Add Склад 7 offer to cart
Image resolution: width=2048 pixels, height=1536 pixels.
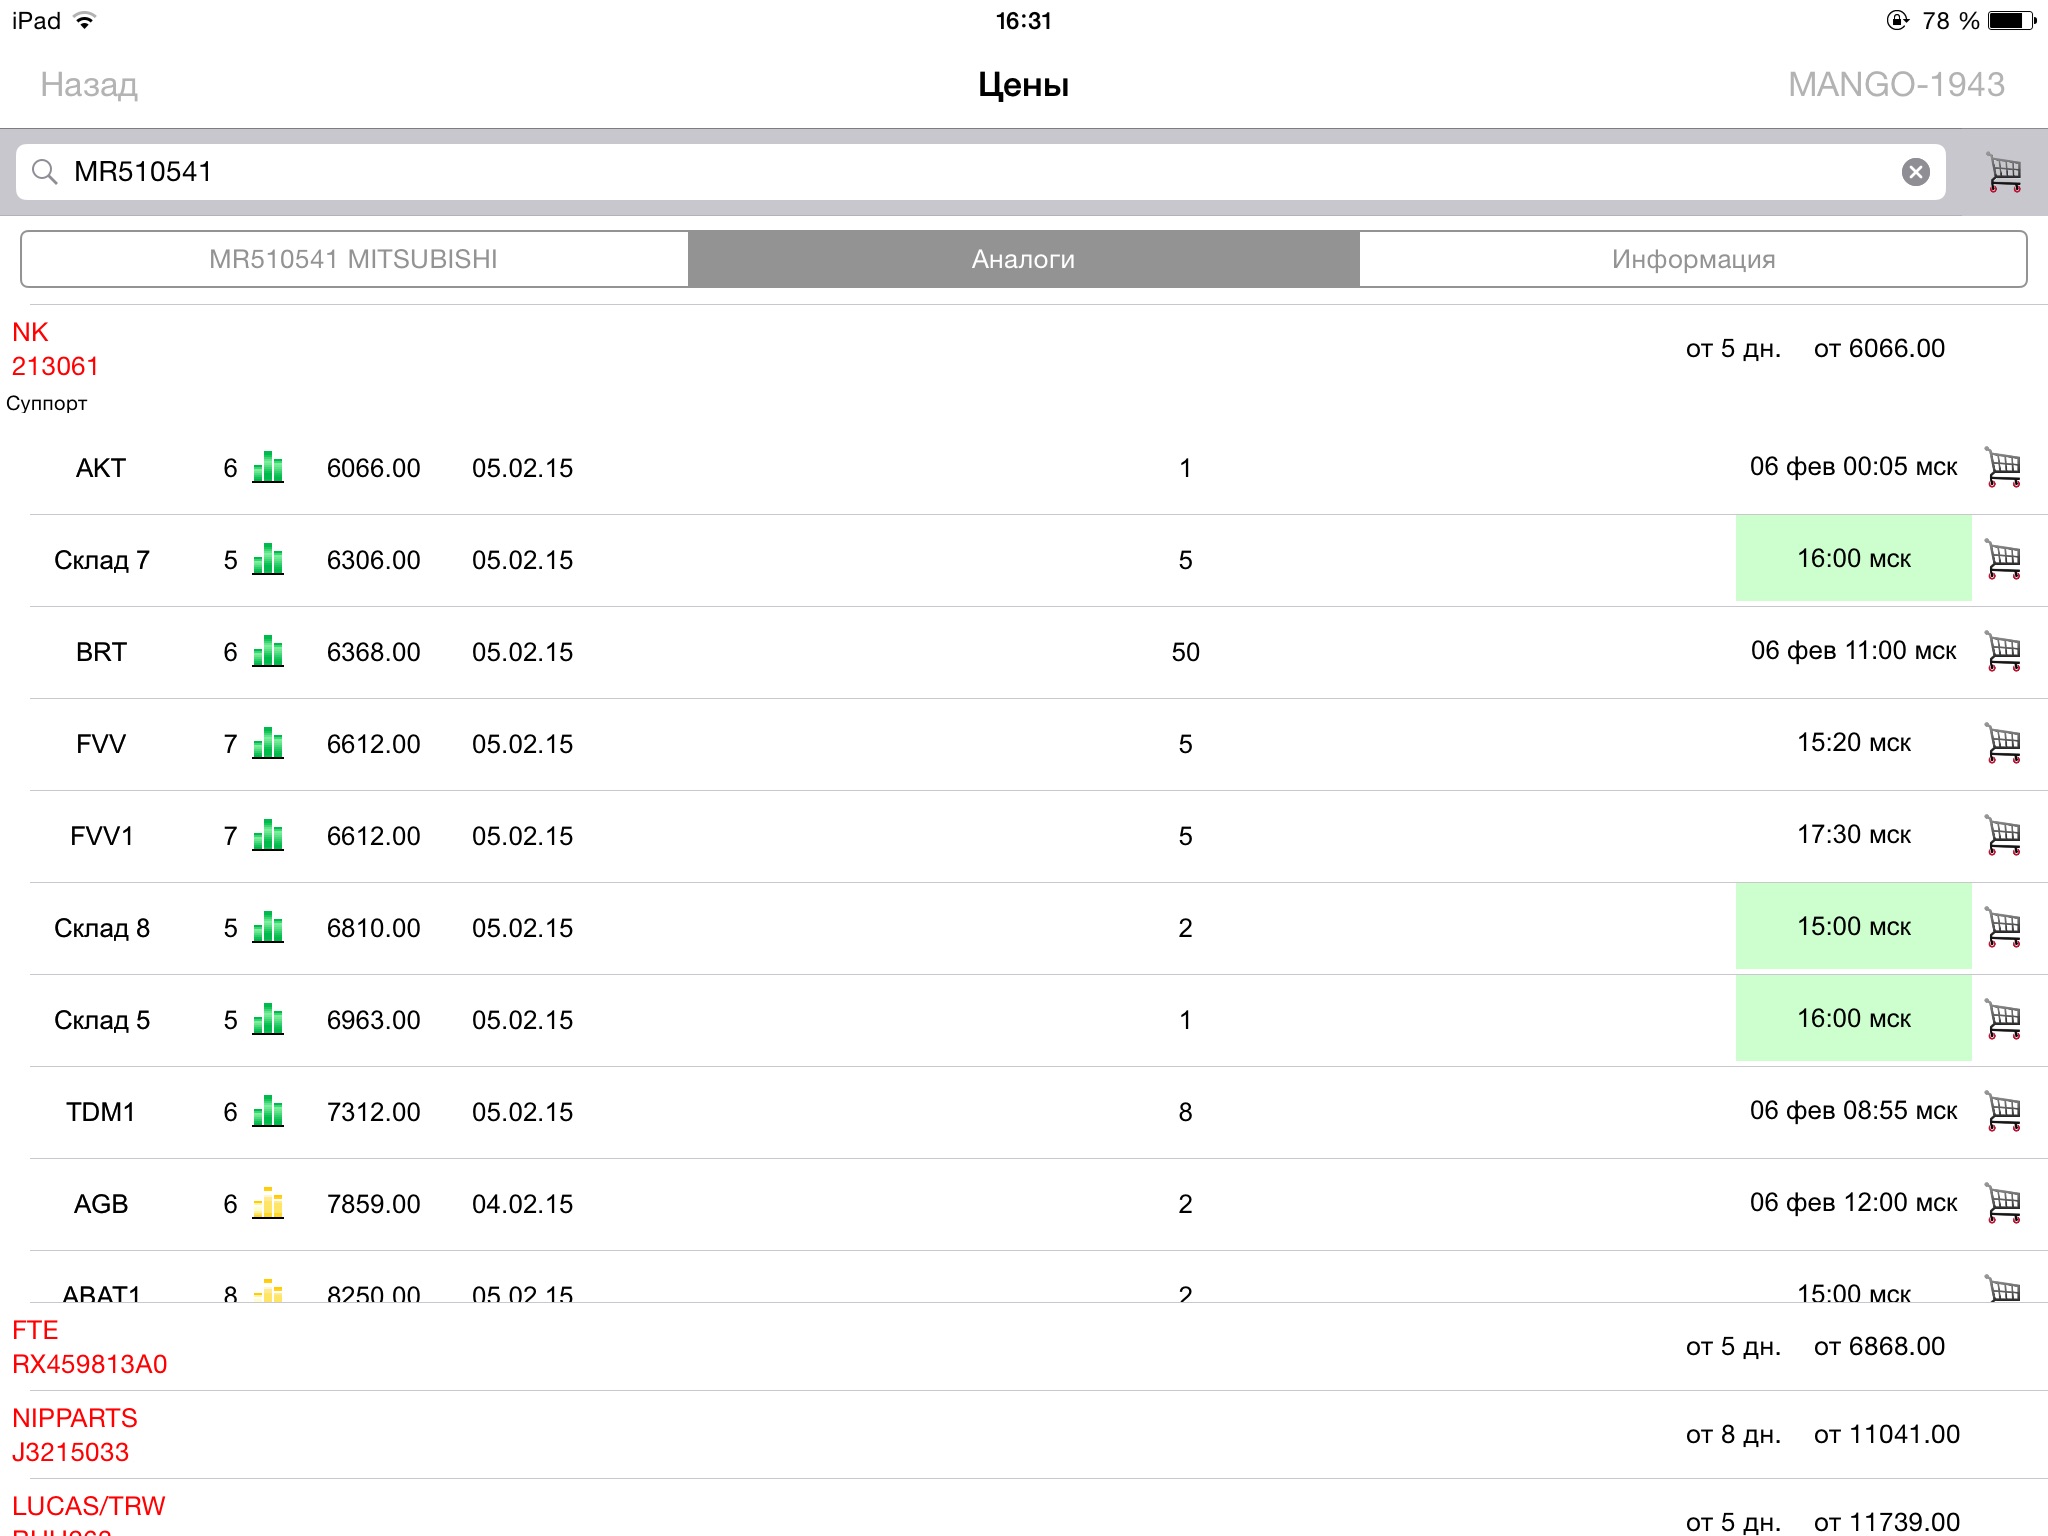pyautogui.click(x=2003, y=560)
